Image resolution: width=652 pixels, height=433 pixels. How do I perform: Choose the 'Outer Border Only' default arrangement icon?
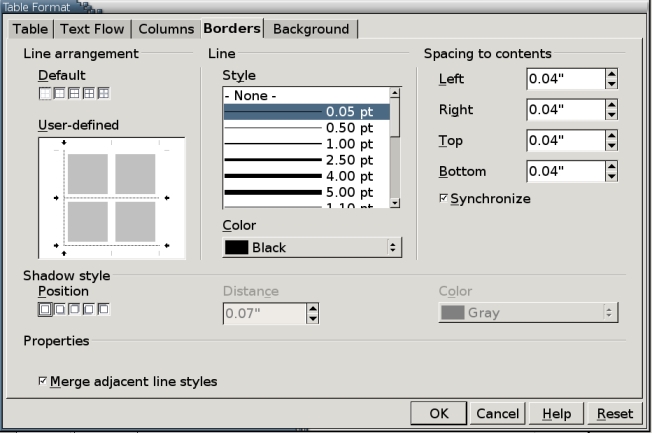[x=59, y=93]
